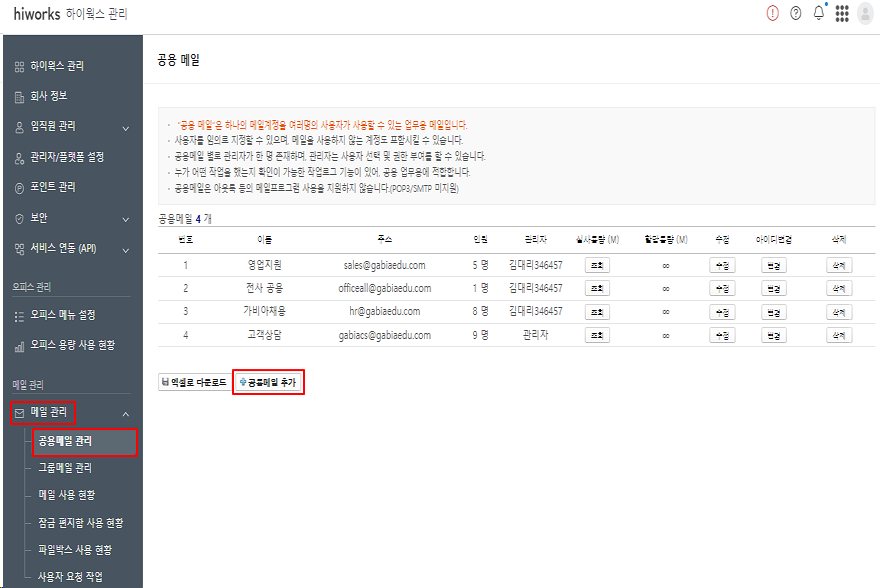Open 회사 정보 in the sidebar
The height and width of the screenshot is (588, 880).
coord(49,96)
